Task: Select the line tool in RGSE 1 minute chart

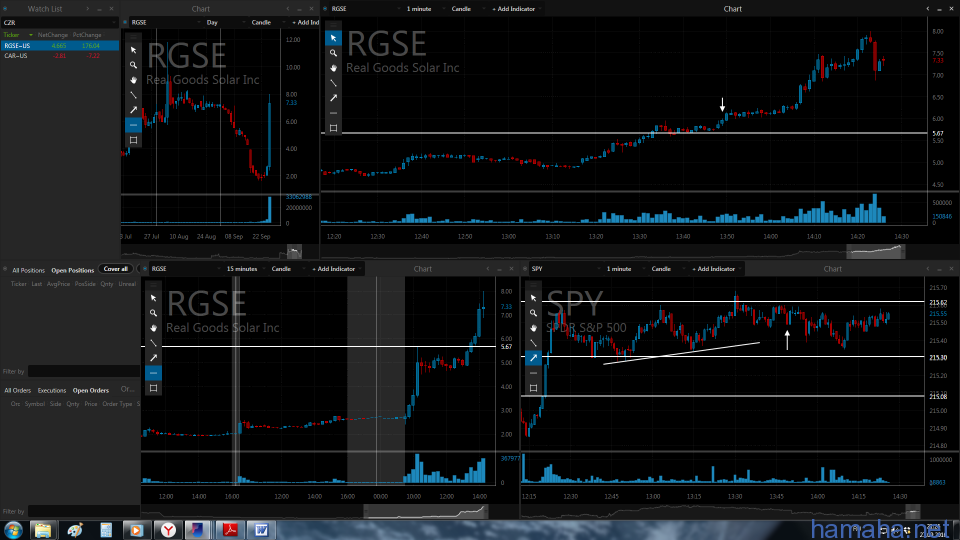Action: point(333,83)
